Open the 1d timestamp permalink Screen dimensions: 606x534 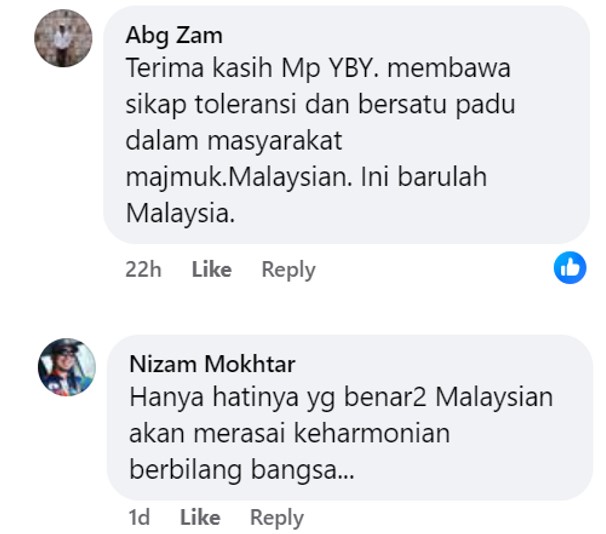tap(139, 517)
